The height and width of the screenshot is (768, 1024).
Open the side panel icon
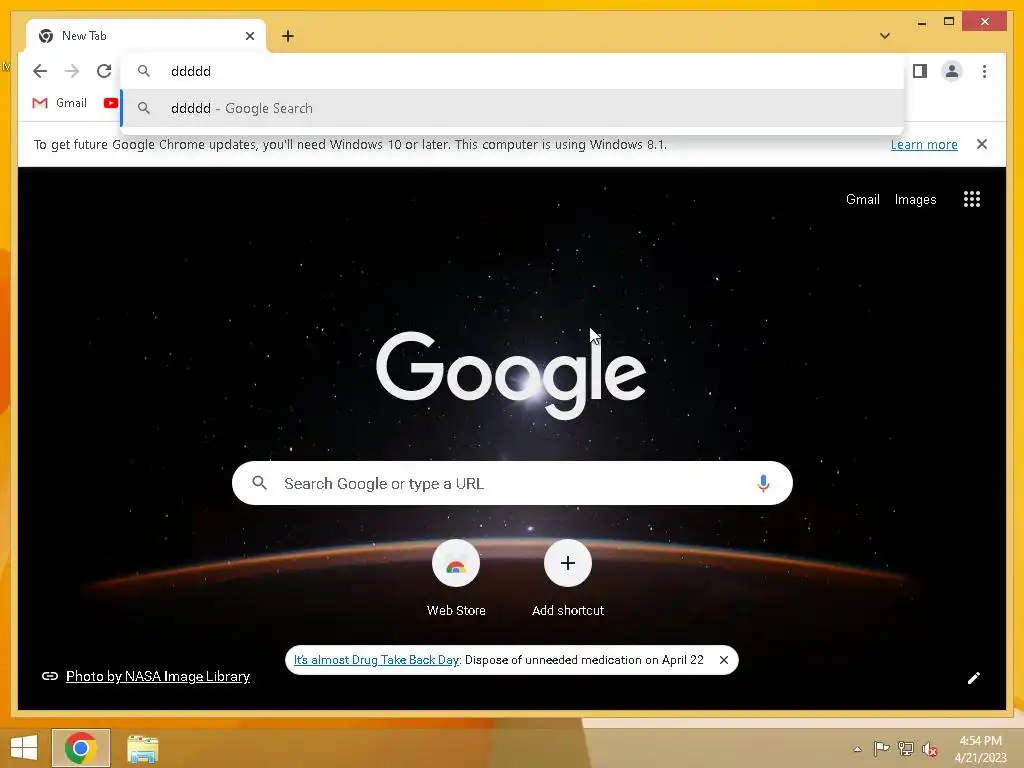[920, 71]
